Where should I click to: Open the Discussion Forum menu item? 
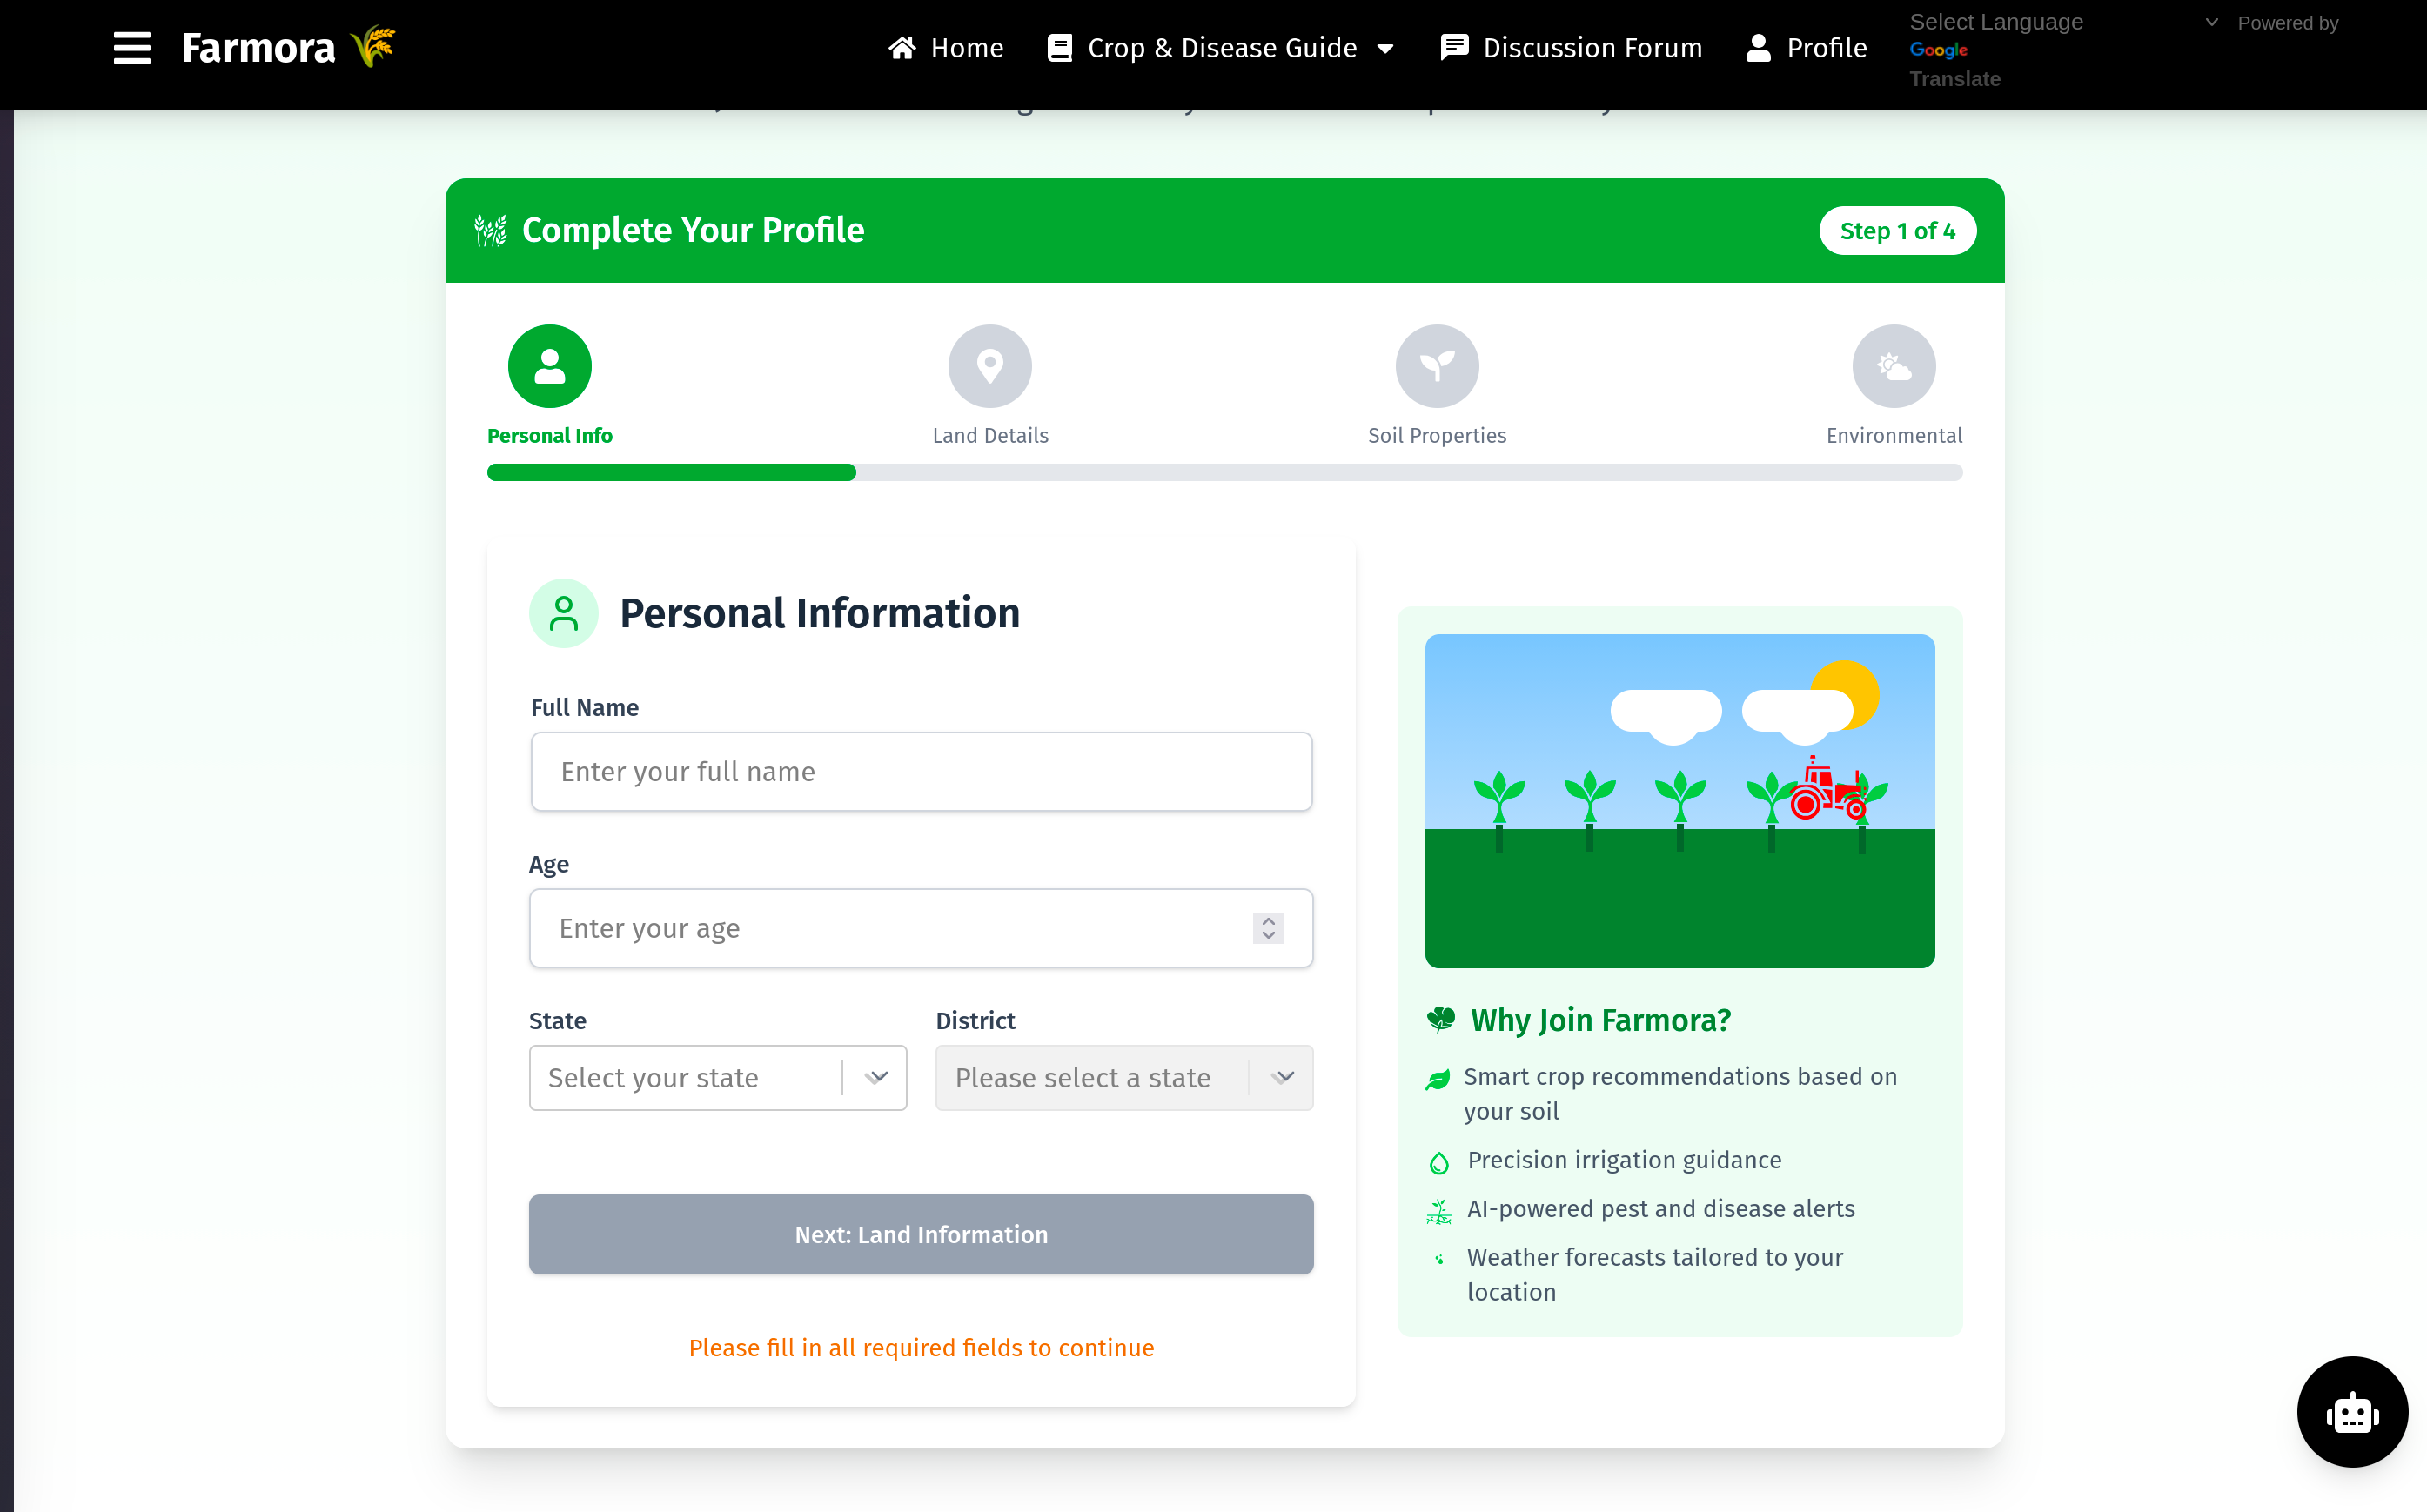coord(1571,48)
